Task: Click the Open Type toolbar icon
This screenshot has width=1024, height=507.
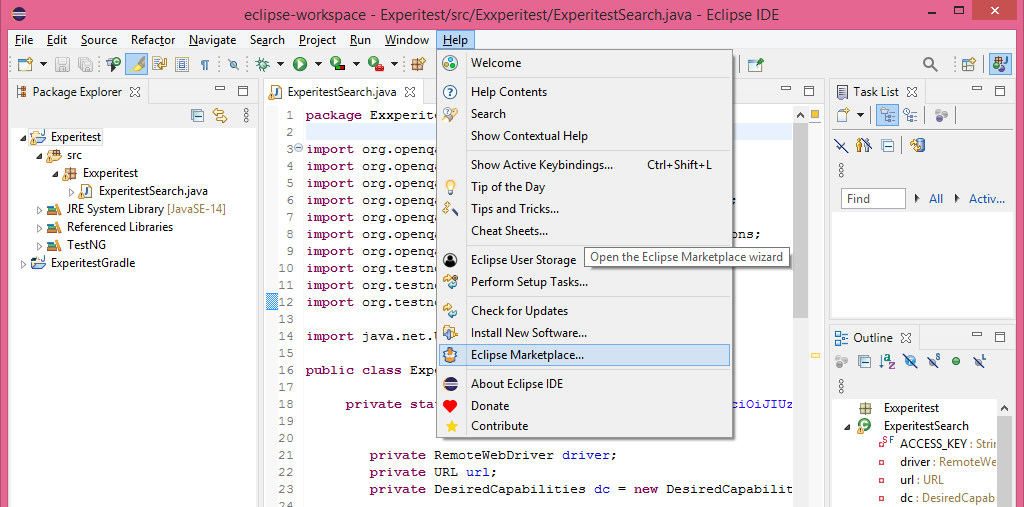Action: pos(114,64)
